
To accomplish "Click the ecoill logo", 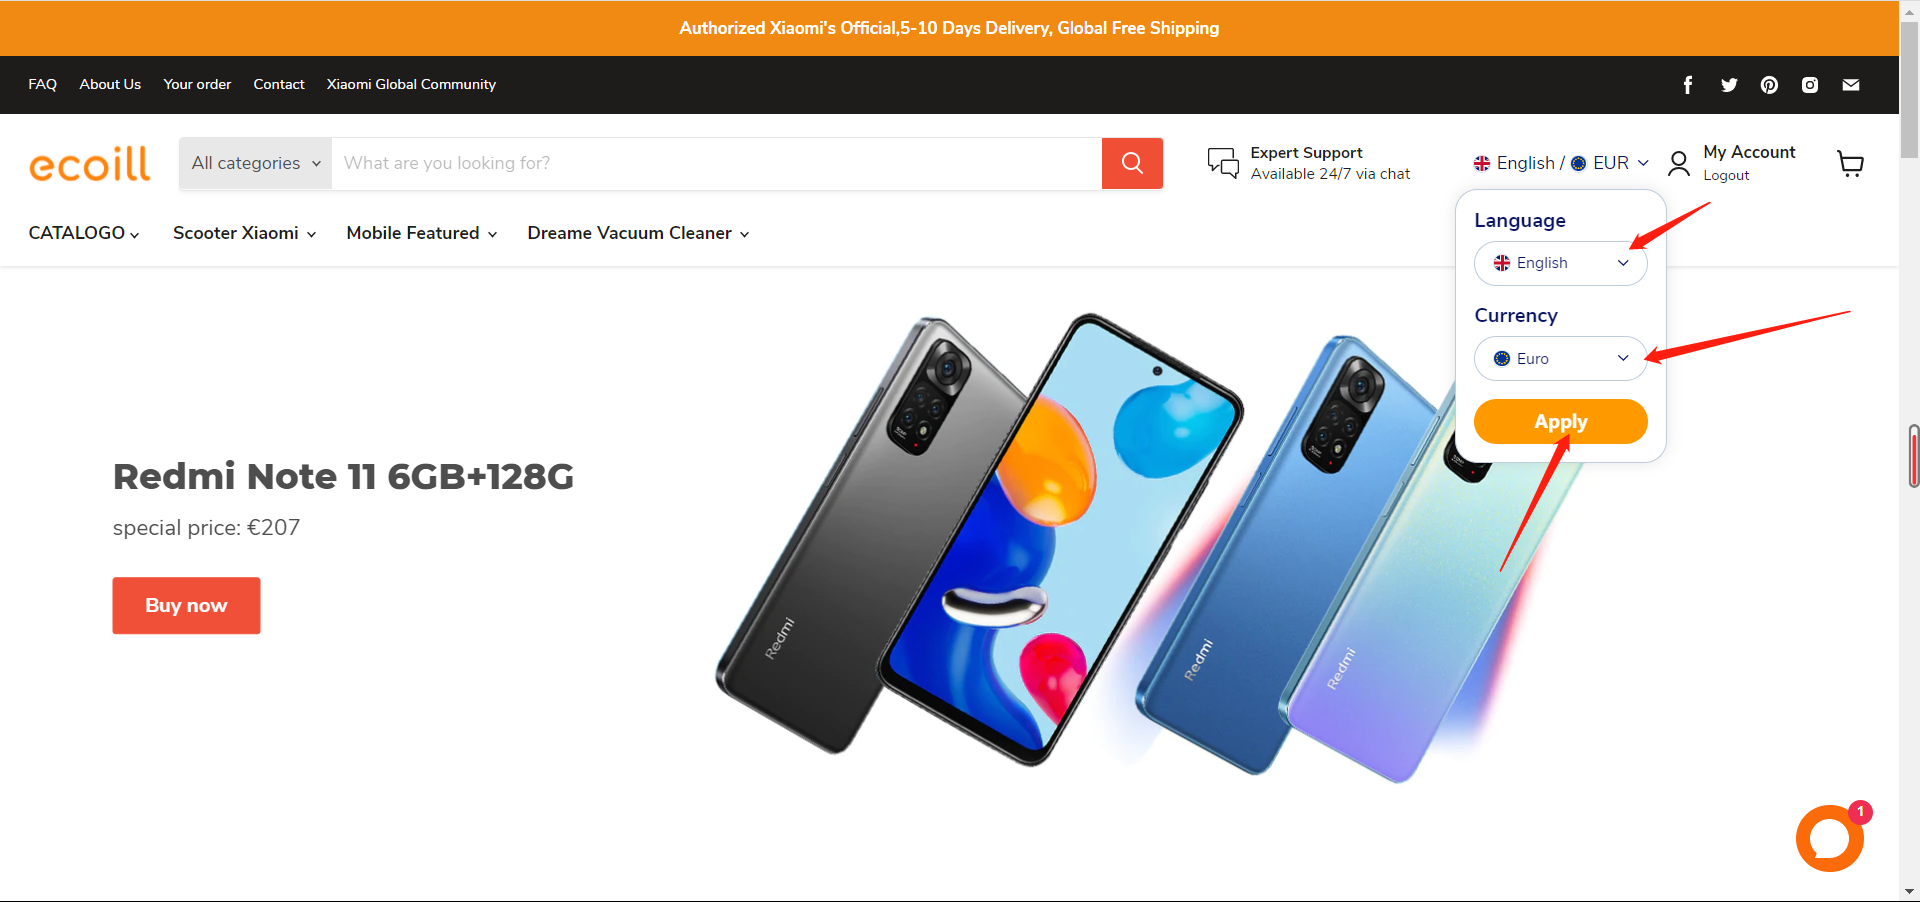I will pos(90,164).
